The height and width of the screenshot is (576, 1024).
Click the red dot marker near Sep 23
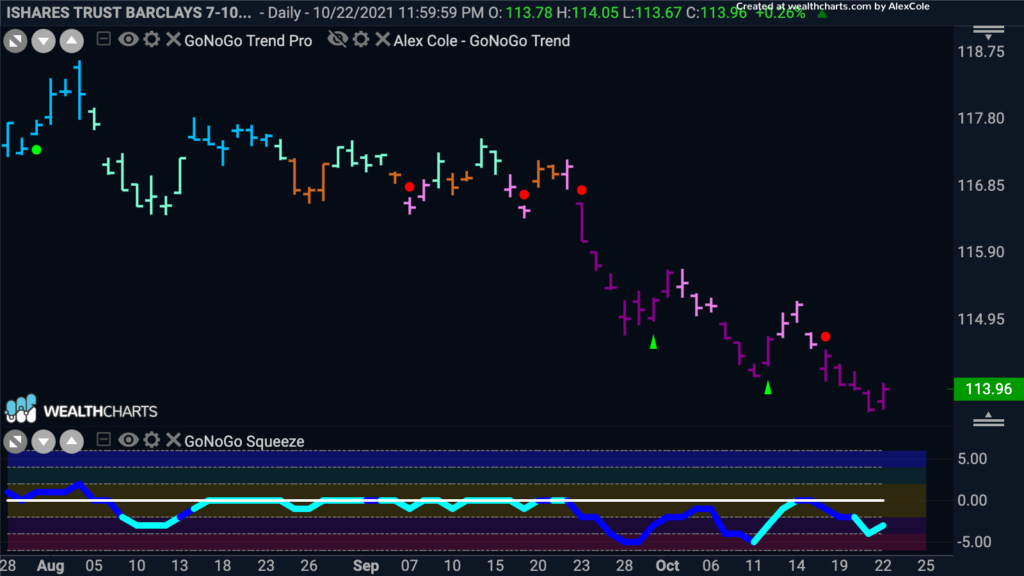pos(582,190)
